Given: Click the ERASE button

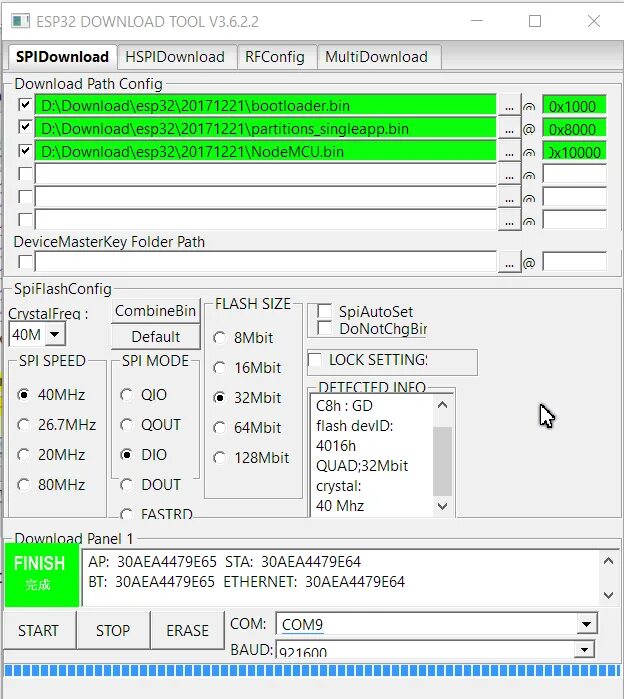Looking at the screenshot, I should coord(187,630).
